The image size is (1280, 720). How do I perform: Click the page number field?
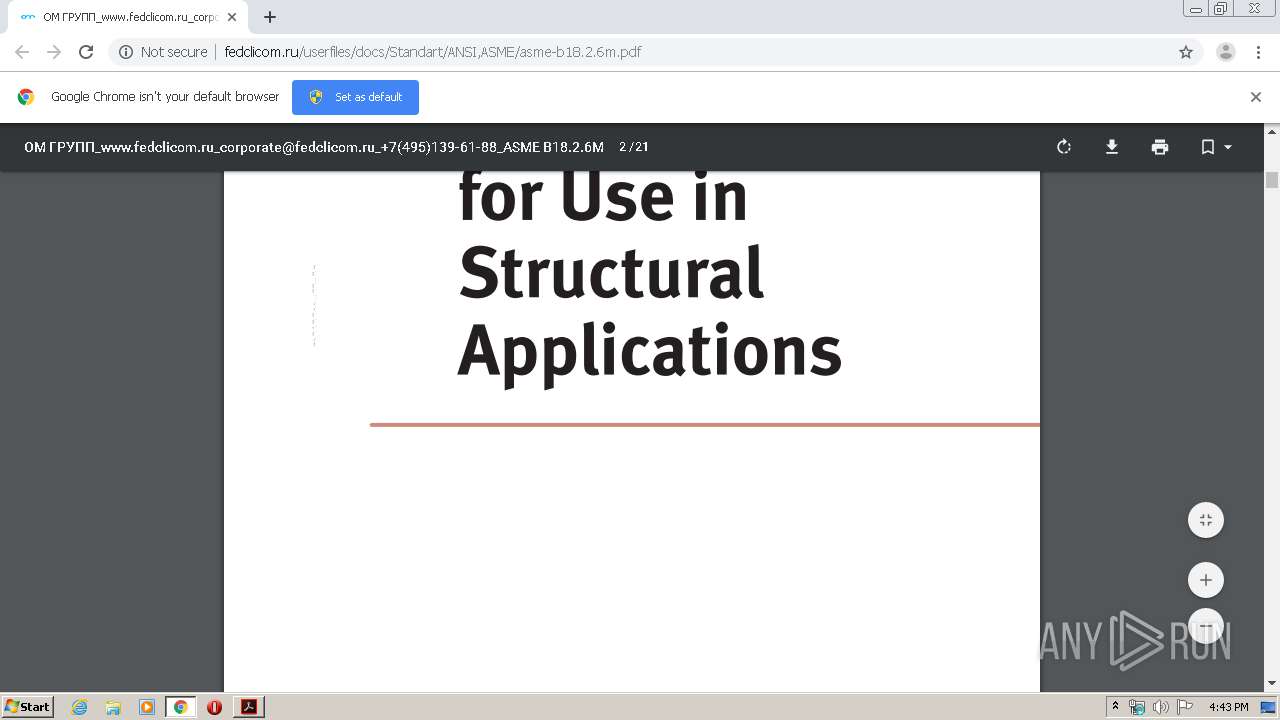click(x=622, y=147)
